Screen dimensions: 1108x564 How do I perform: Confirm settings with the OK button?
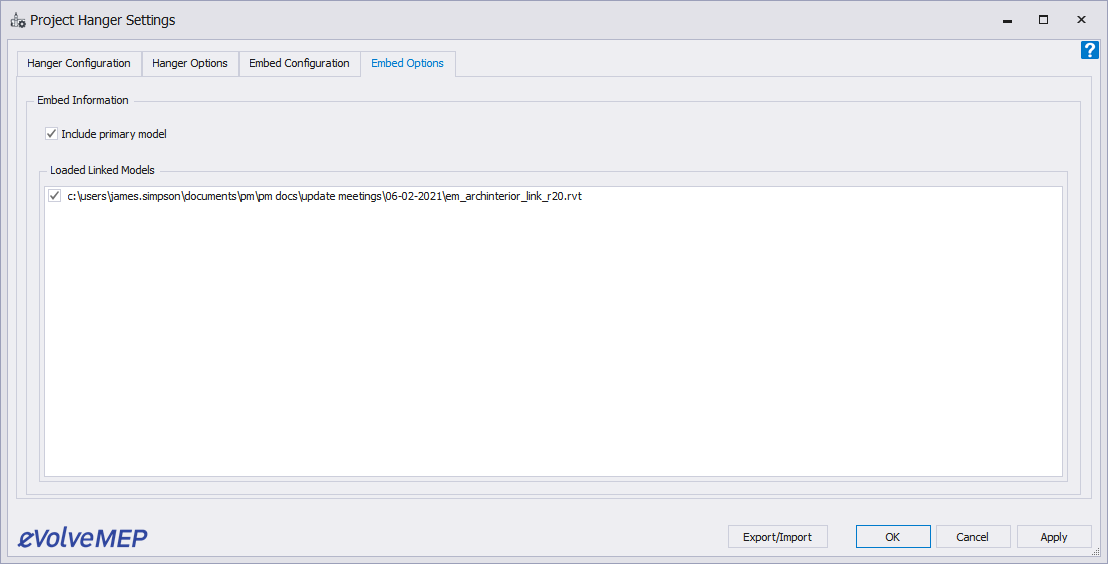(892, 536)
